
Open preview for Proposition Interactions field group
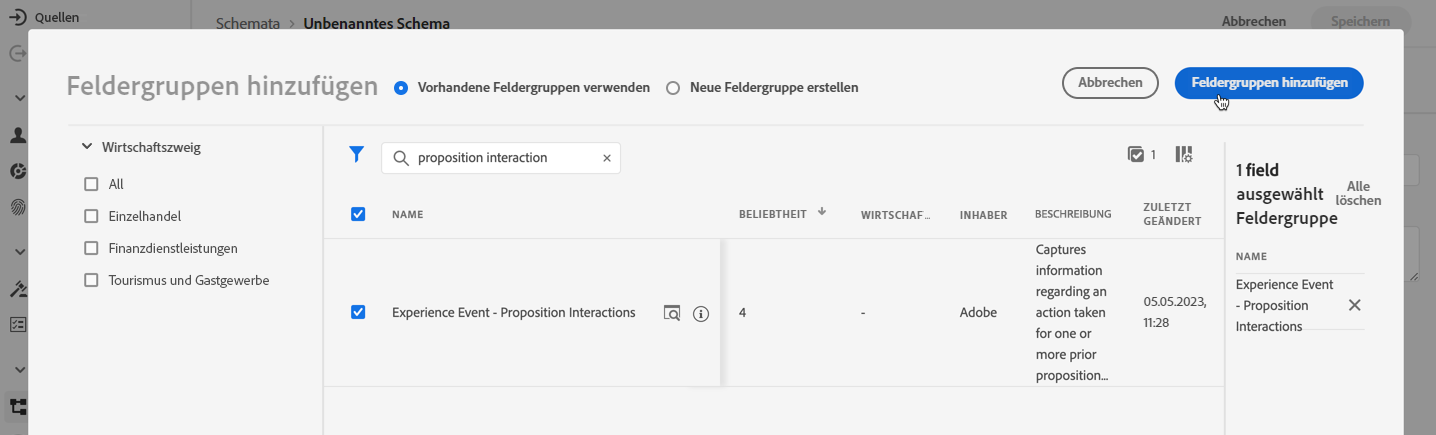pos(672,313)
